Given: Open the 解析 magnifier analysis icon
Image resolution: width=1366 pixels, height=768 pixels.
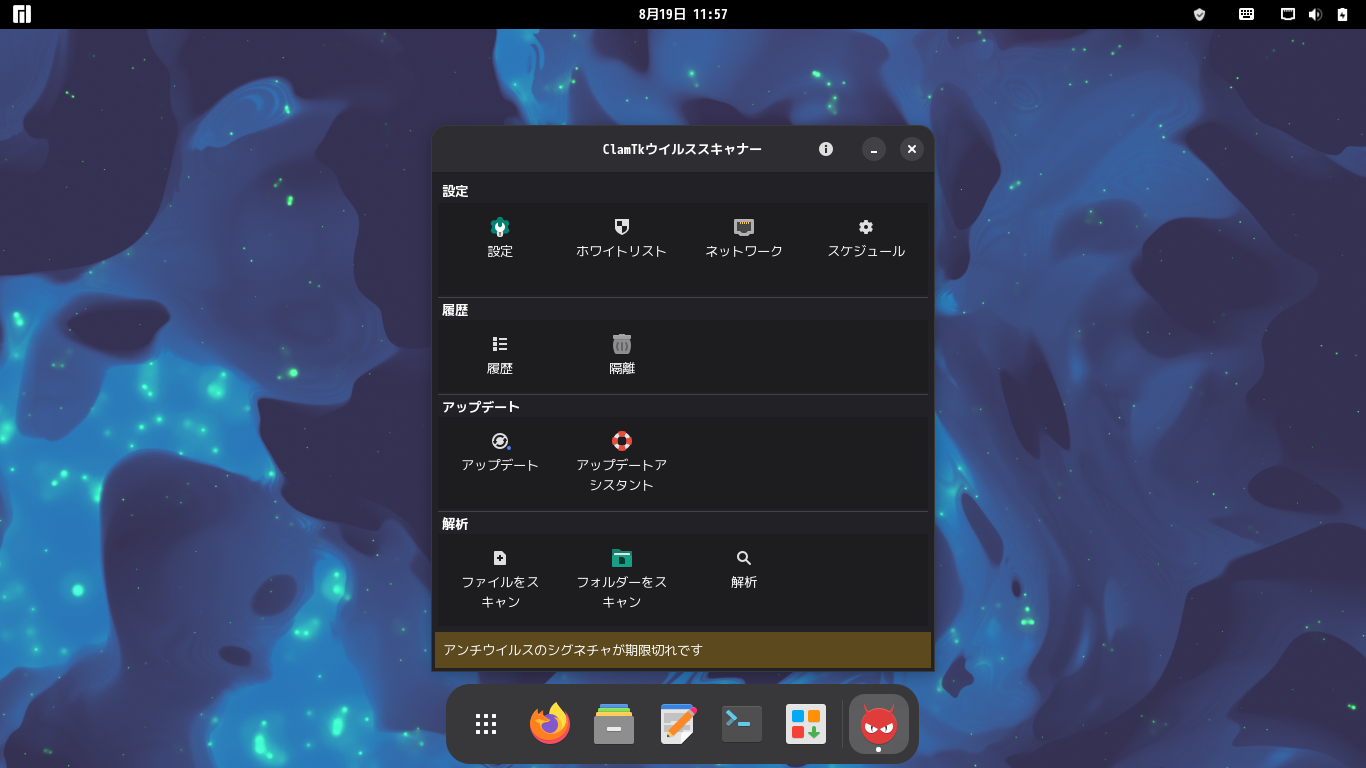Looking at the screenshot, I should click(744, 558).
